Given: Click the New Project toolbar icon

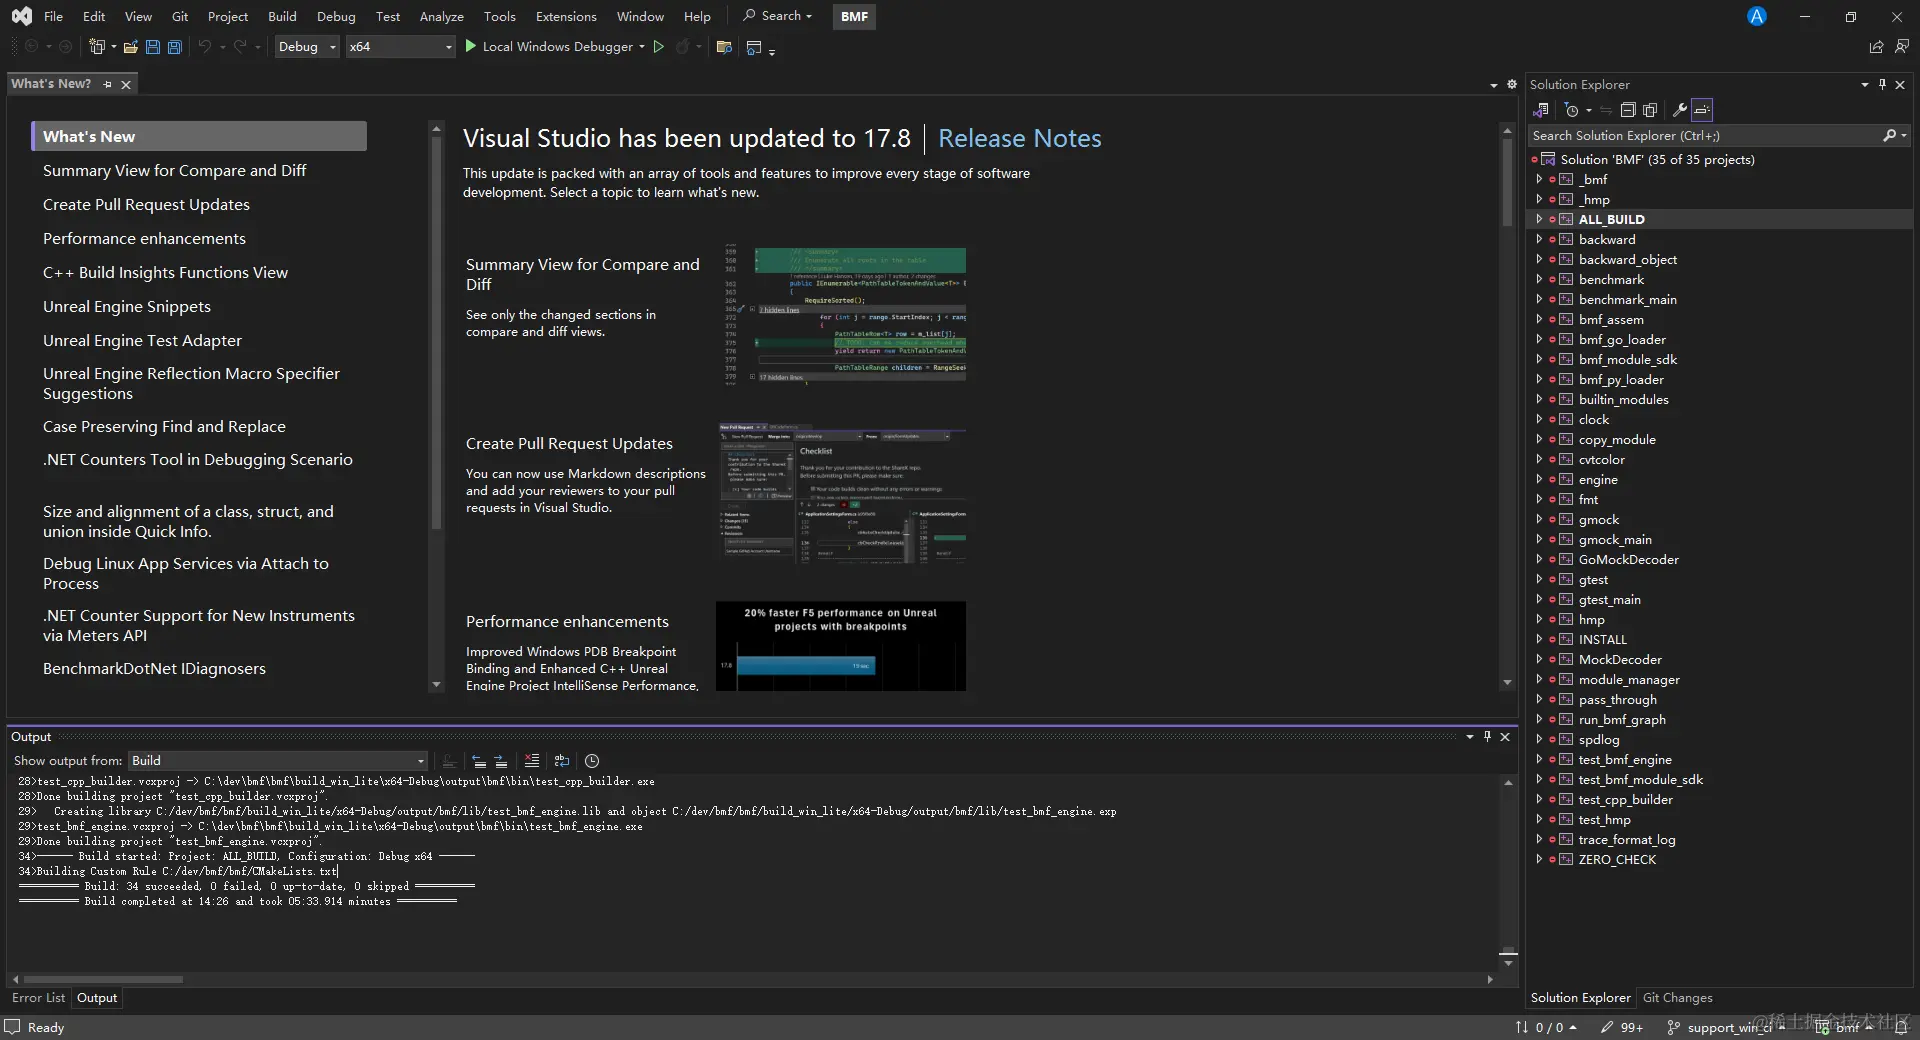Looking at the screenshot, I should pos(97,47).
